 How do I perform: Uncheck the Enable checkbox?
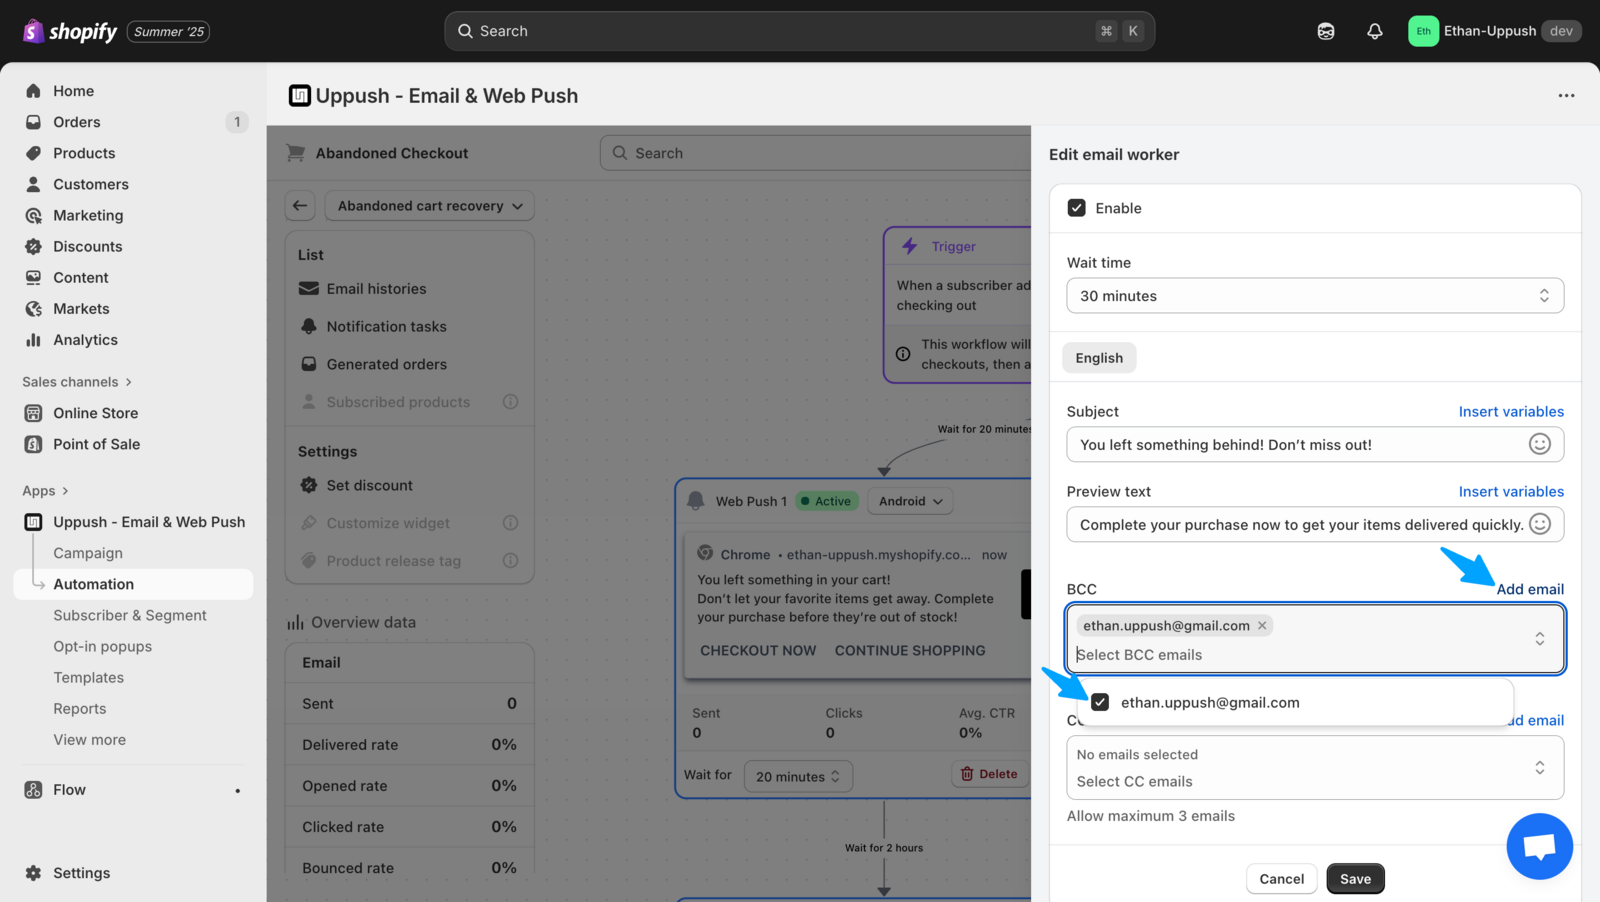[x=1076, y=208]
